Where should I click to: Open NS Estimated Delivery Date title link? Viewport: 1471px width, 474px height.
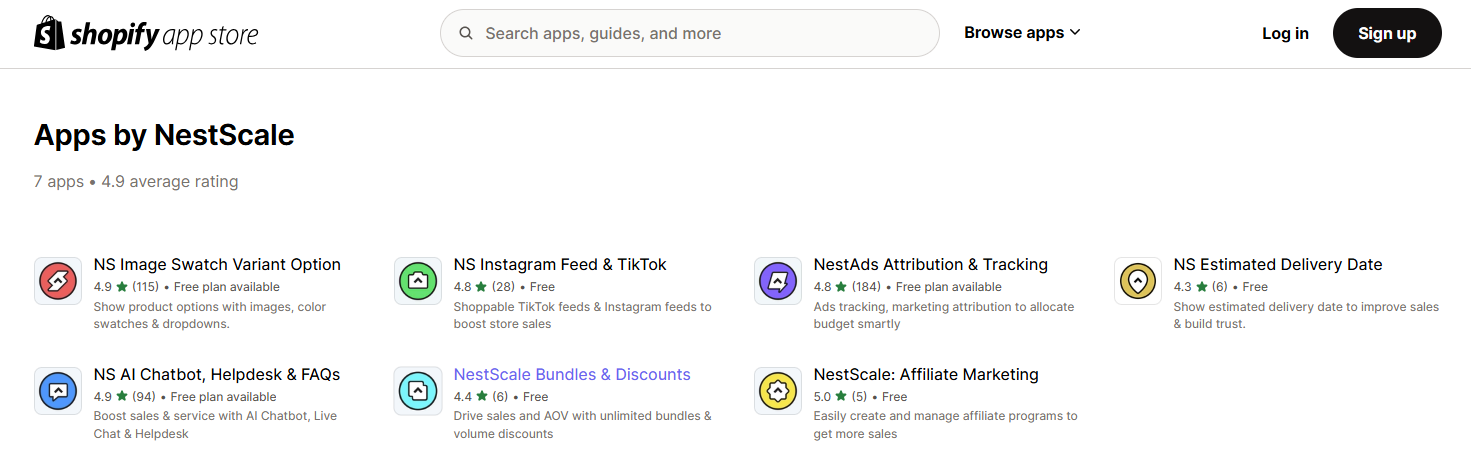[x=1278, y=265]
